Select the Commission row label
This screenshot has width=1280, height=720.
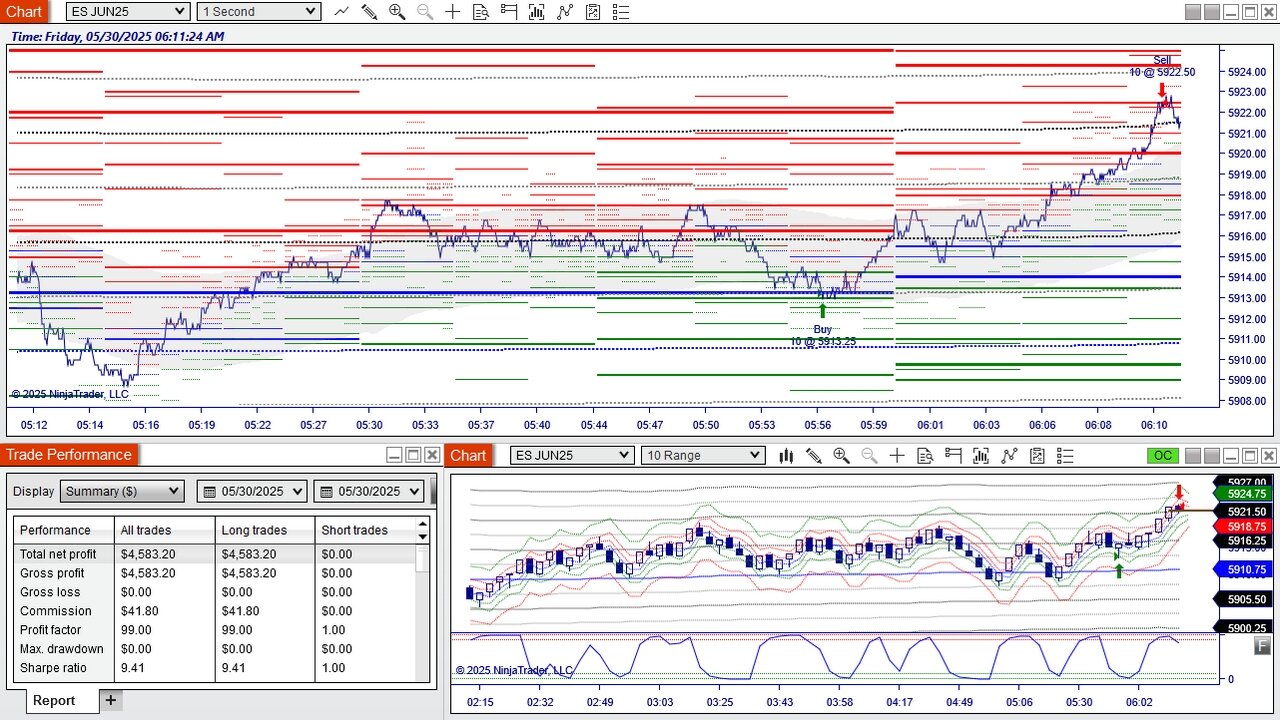click(56, 611)
